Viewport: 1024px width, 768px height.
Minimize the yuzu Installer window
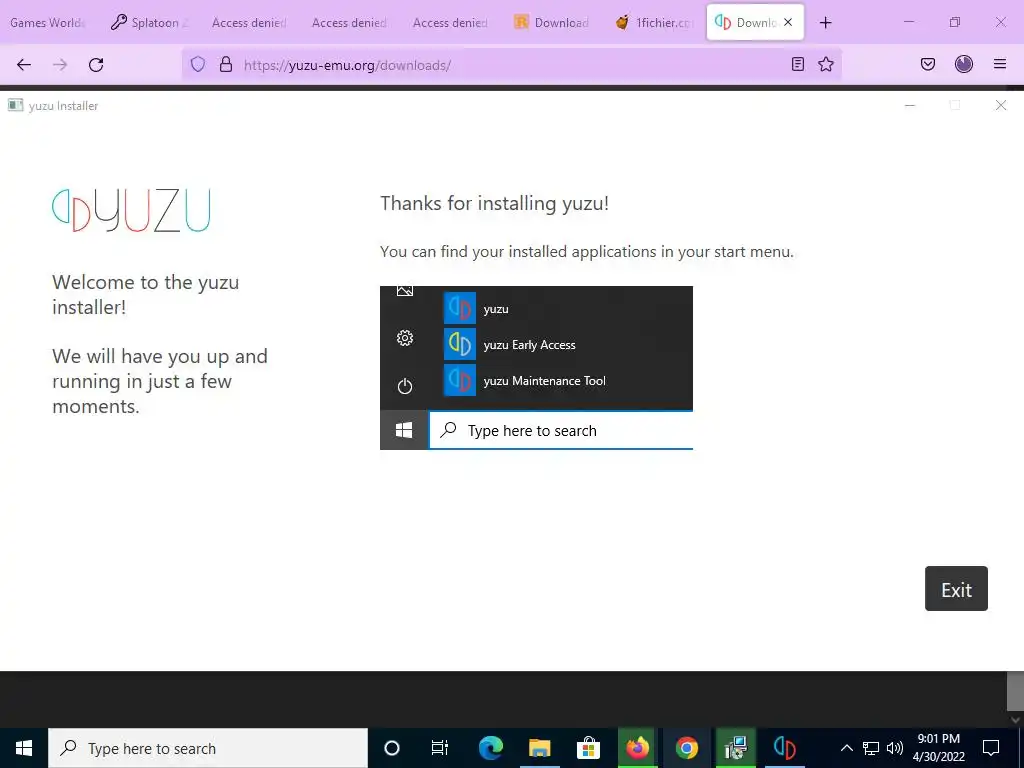coord(910,105)
